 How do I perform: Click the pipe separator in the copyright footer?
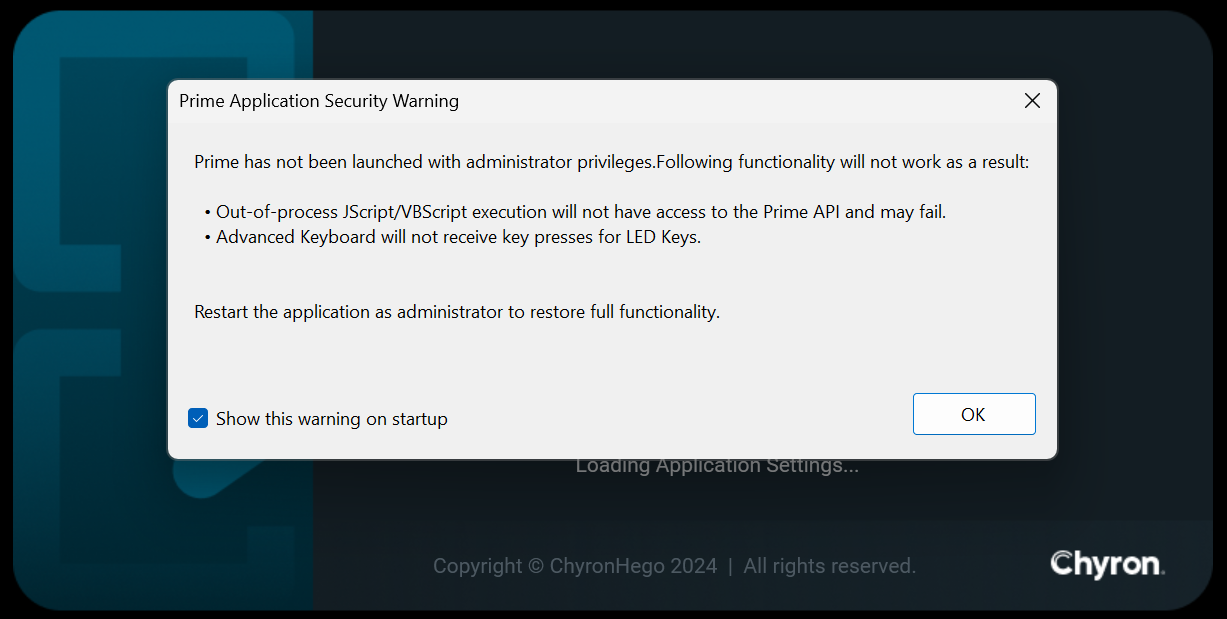point(730,566)
